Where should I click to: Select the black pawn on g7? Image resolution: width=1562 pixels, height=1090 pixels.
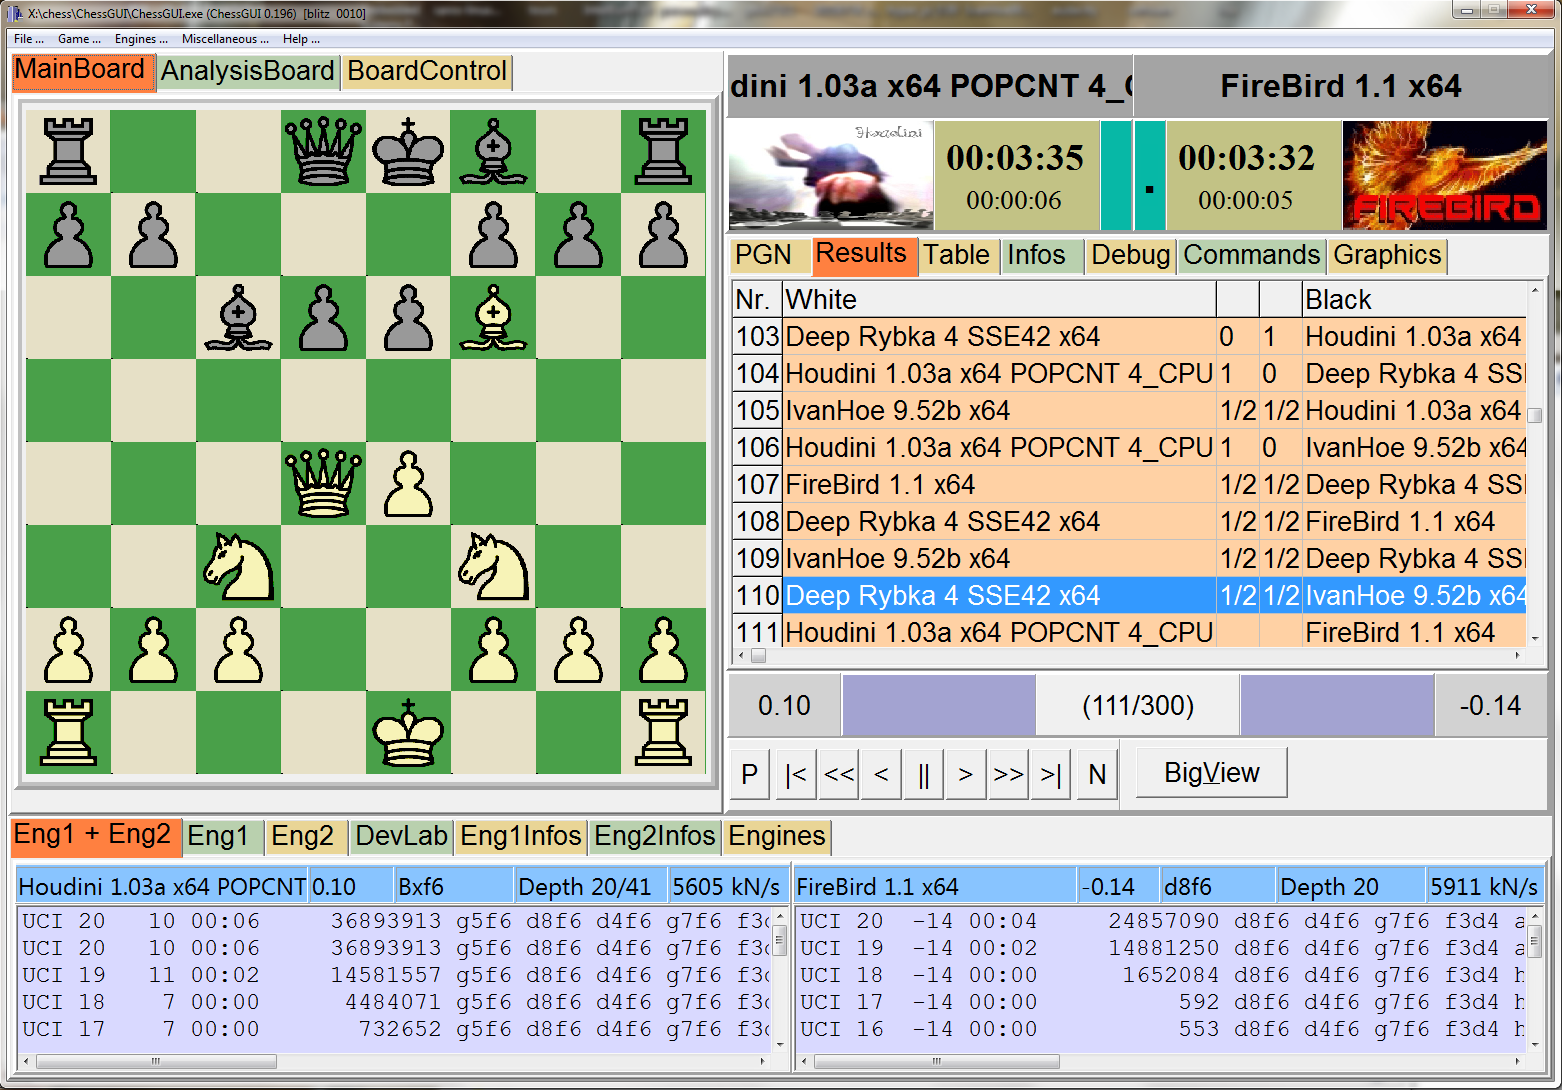coord(578,234)
